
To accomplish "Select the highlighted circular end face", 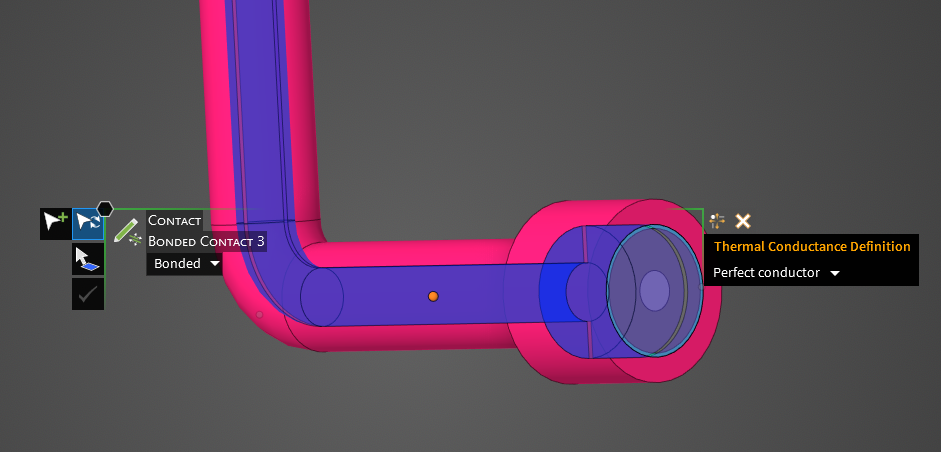I will point(654,291).
